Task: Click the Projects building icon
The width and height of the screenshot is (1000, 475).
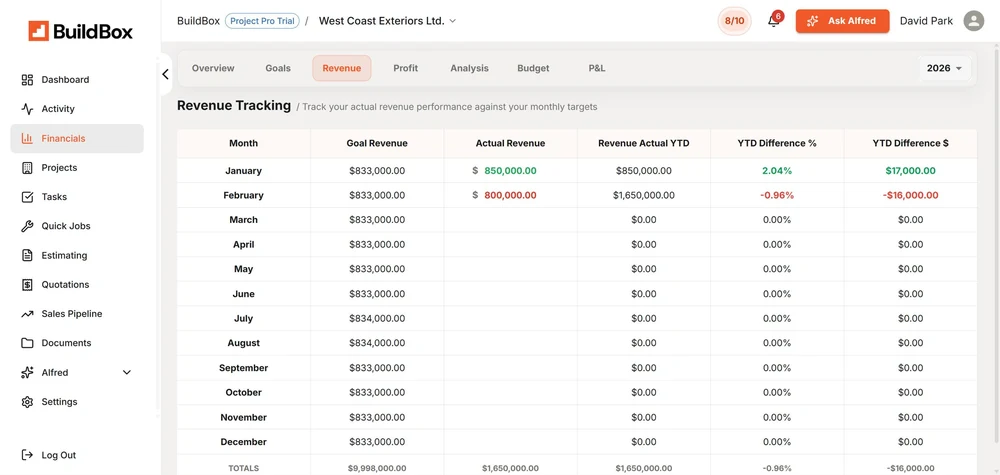Action: (27, 168)
